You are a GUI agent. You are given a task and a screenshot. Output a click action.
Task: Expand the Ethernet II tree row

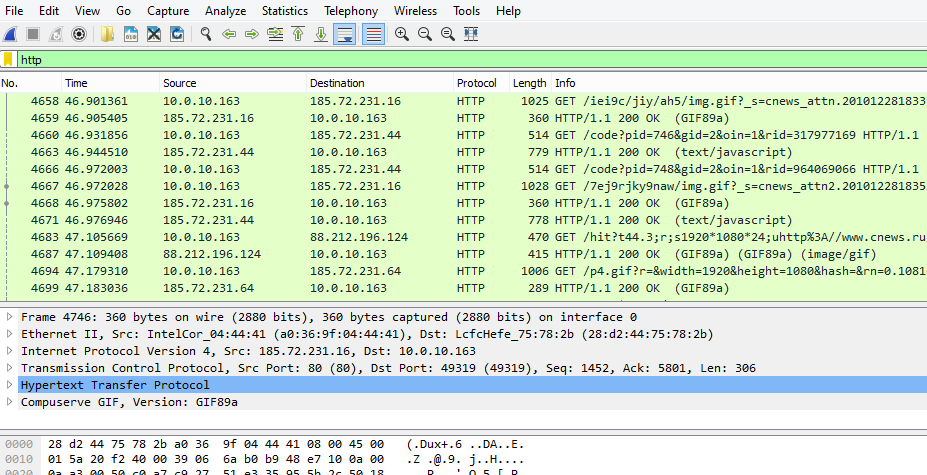coord(10,334)
